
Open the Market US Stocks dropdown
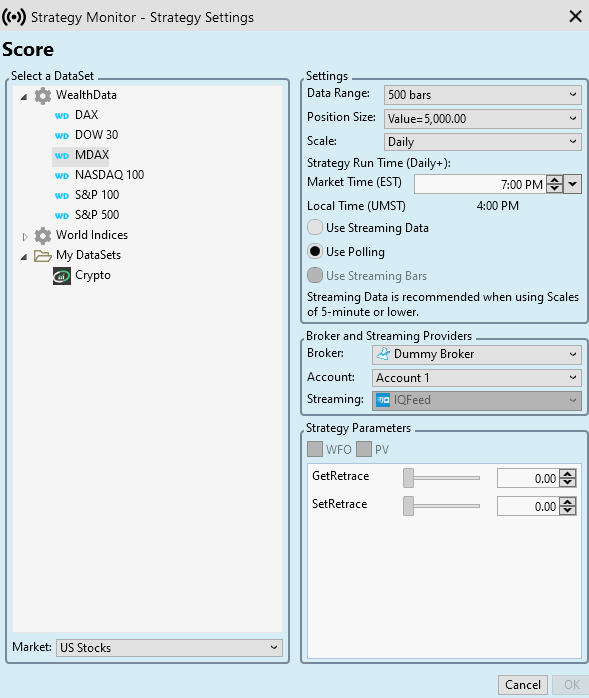(169, 648)
